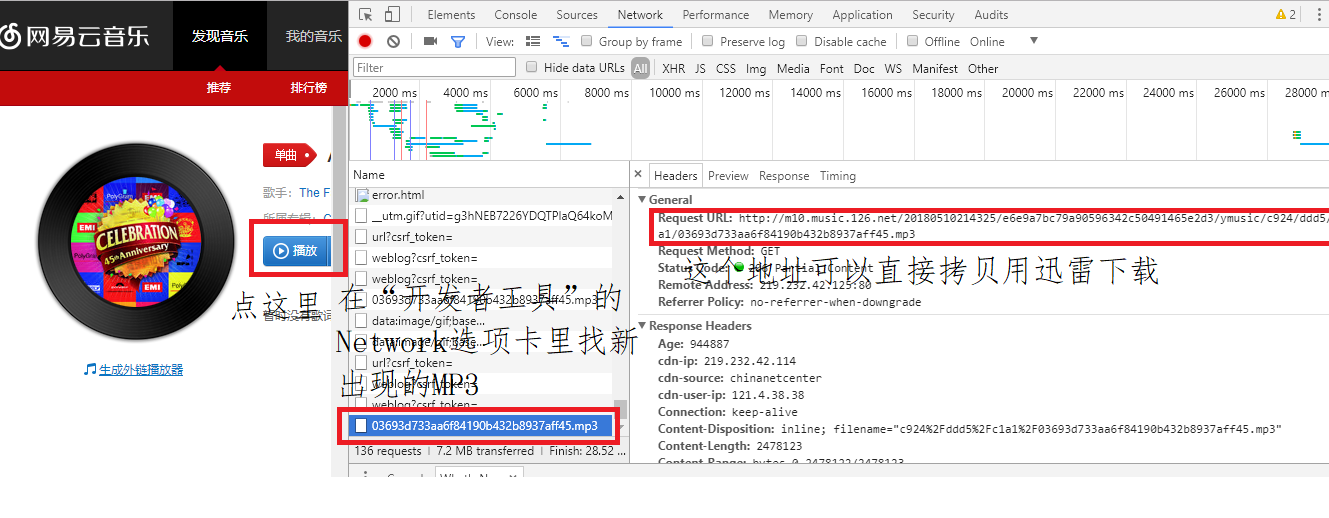Switch to the Security tab
Image resolution: width=1329 pixels, height=518 pixels.
(x=933, y=15)
